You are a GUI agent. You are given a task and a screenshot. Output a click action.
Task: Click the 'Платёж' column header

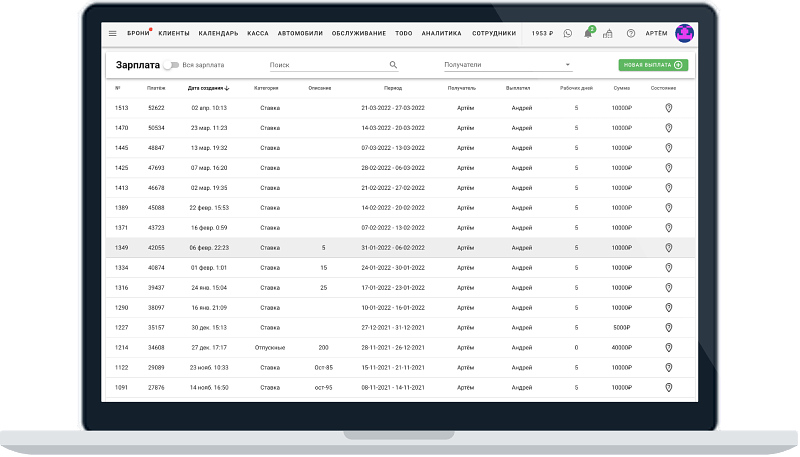[x=156, y=88]
